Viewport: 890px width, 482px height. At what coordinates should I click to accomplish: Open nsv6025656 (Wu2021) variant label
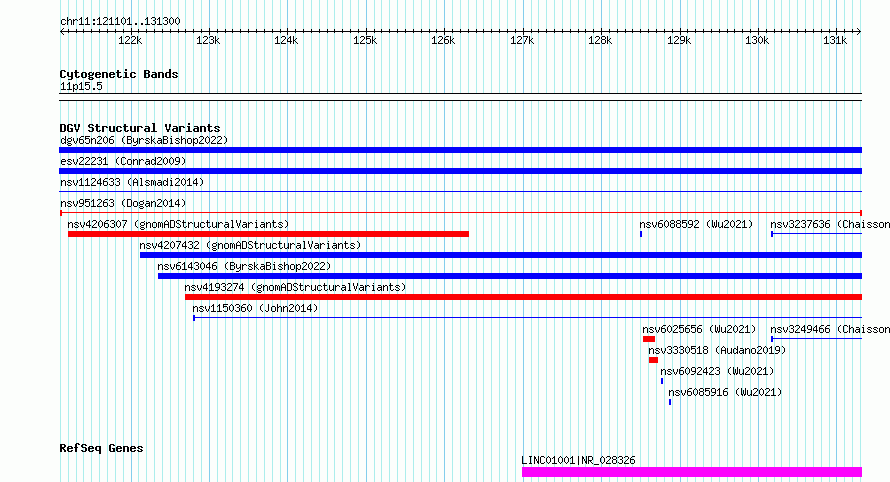click(x=699, y=329)
